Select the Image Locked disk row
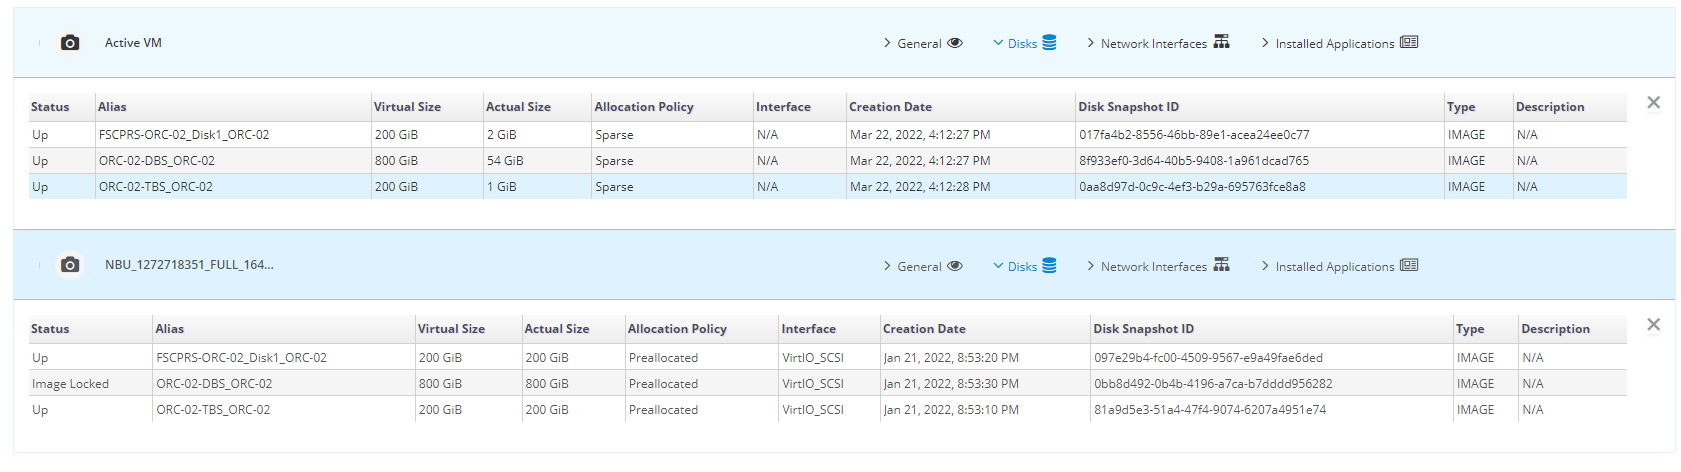The width and height of the screenshot is (1681, 472). pyautogui.click(x=70, y=384)
